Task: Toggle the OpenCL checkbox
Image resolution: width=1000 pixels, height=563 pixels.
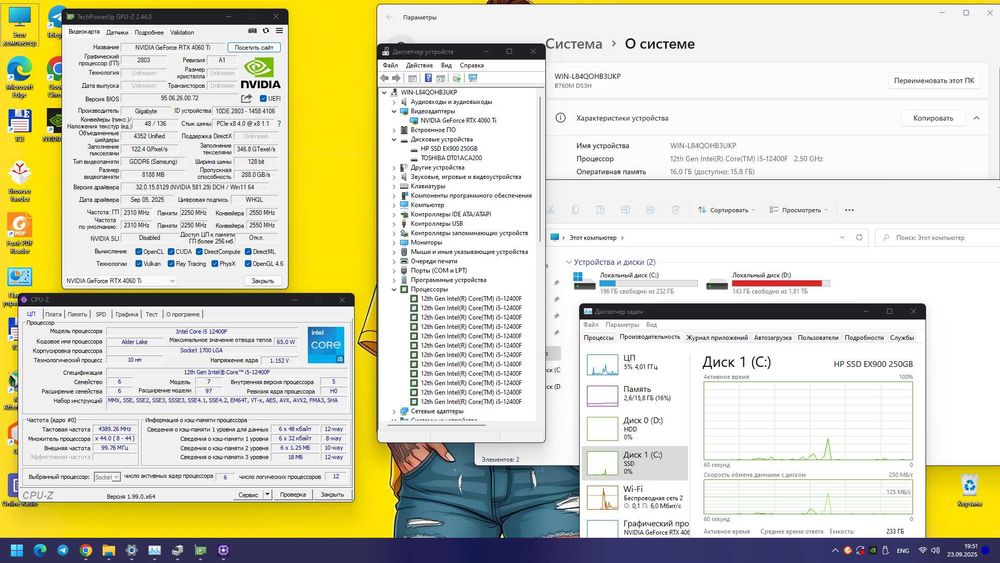Action: pos(138,251)
